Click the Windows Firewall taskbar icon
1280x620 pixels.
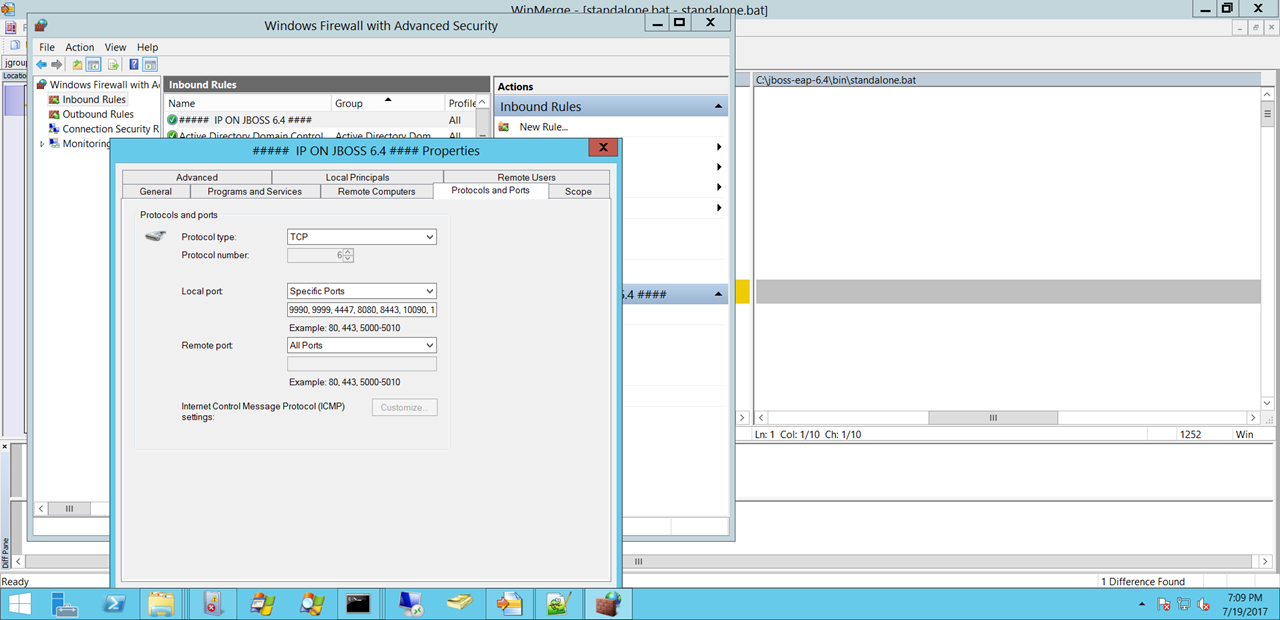point(607,604)
